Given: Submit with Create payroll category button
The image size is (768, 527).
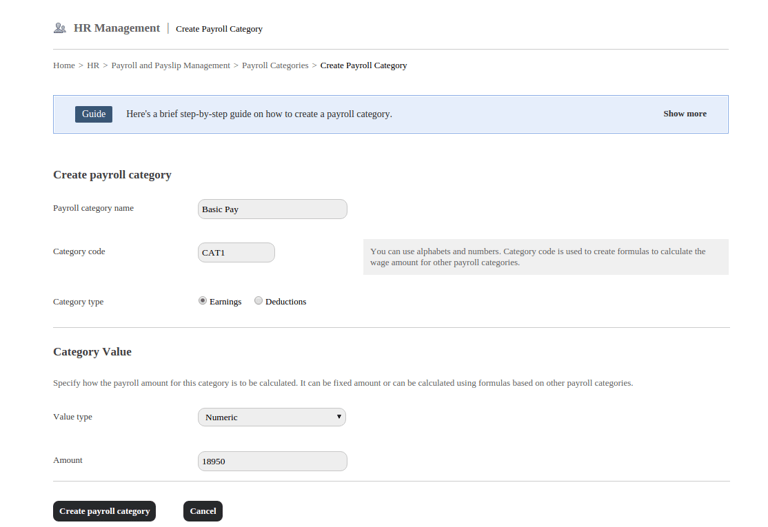Looking at the screenshot, I should coord(104,511).
